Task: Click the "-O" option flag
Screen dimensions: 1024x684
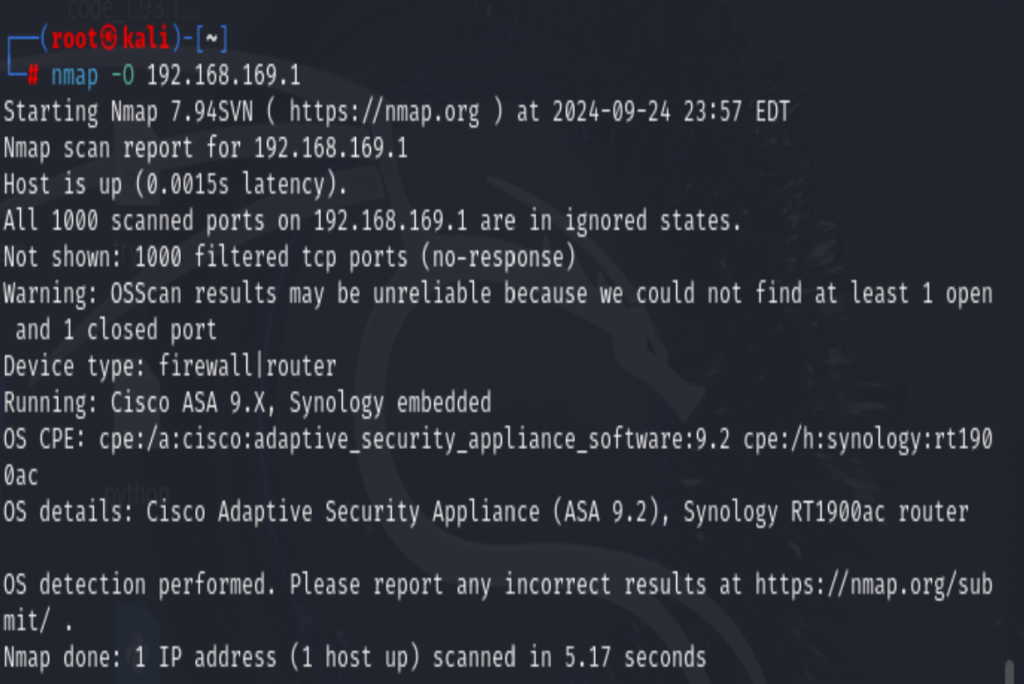Action: click(x=123, y=76)
